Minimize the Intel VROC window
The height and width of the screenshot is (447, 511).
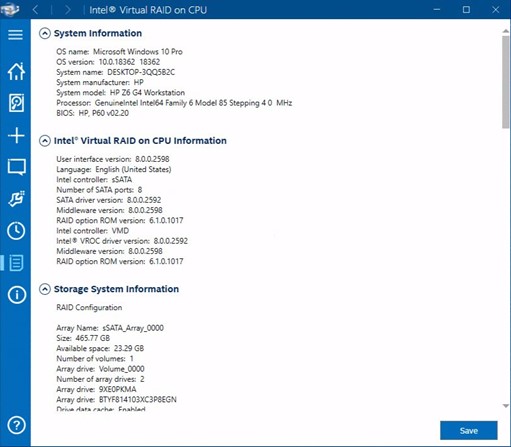click(437, 10)
